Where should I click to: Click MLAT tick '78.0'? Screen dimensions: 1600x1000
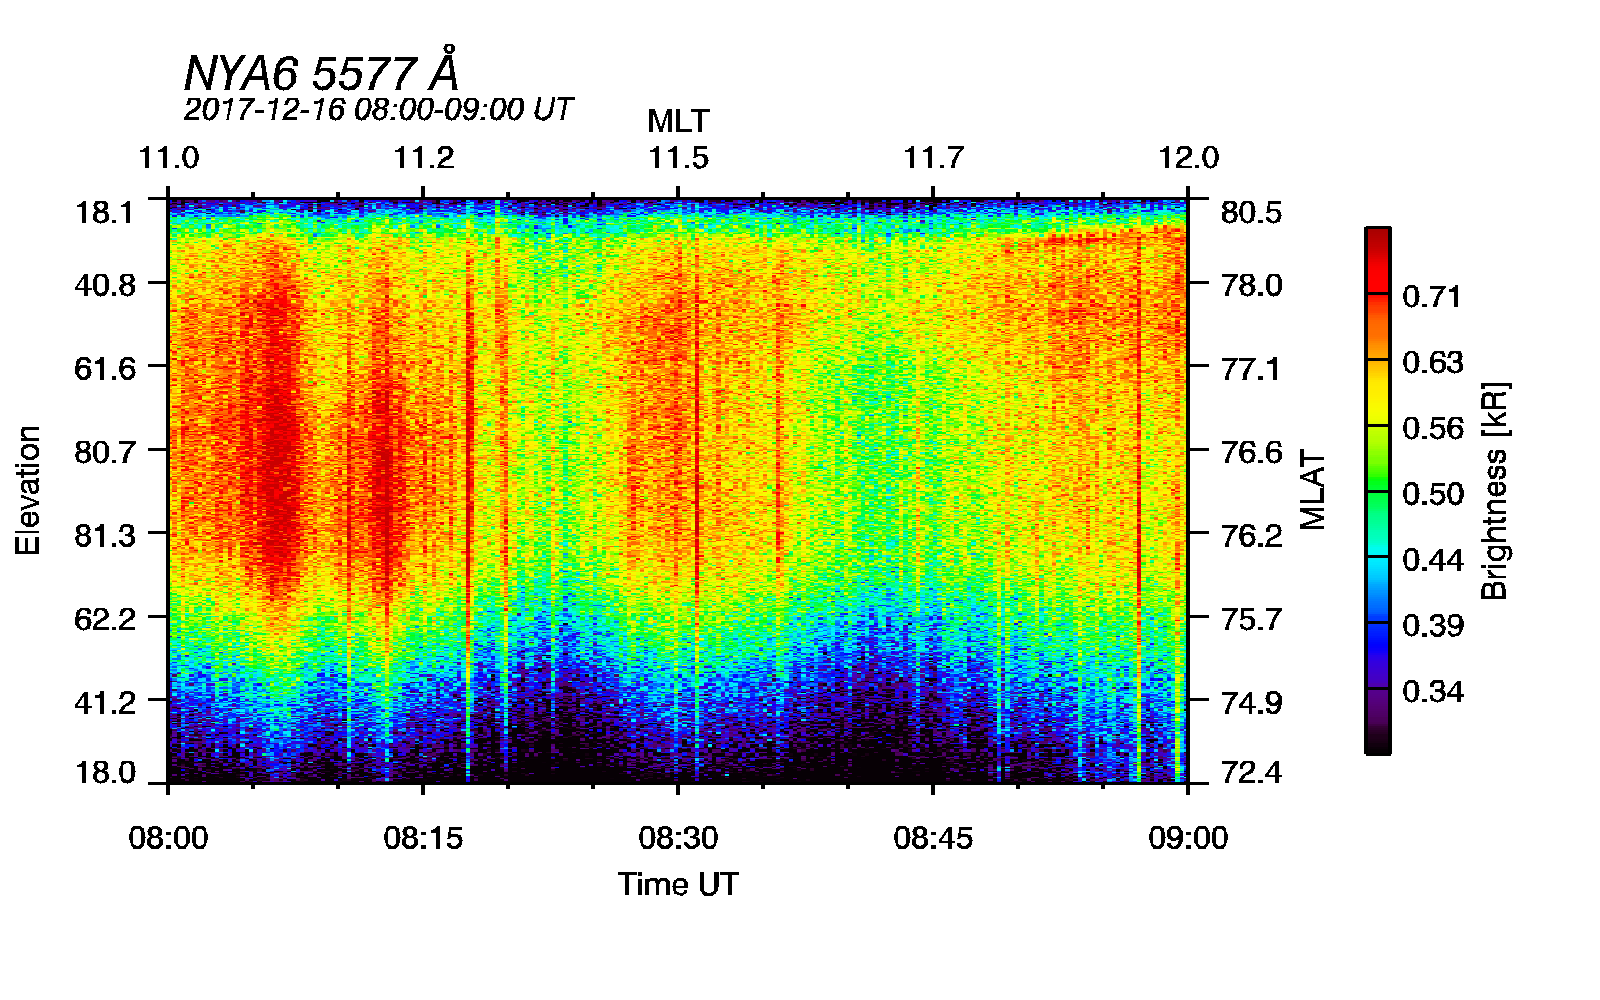click(x=1251, y=285)
